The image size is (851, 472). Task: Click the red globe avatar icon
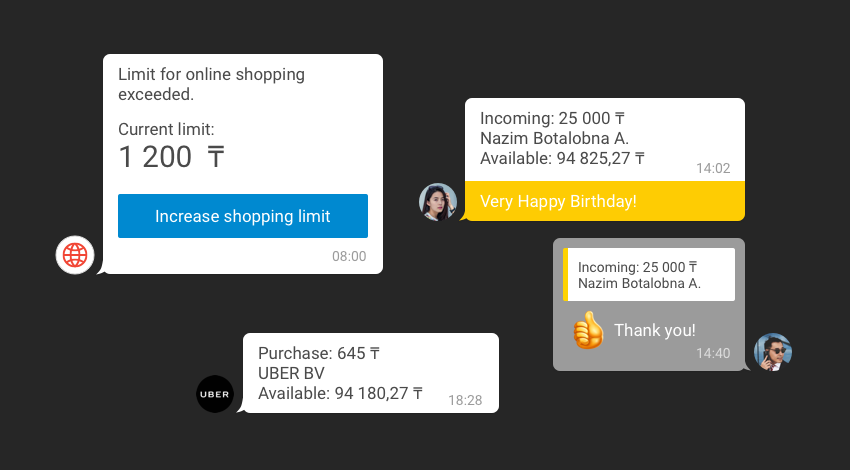point(75,255)
